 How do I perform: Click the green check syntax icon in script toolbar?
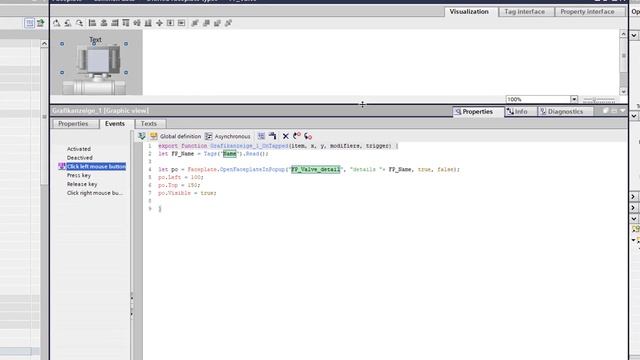click(142, 136)
